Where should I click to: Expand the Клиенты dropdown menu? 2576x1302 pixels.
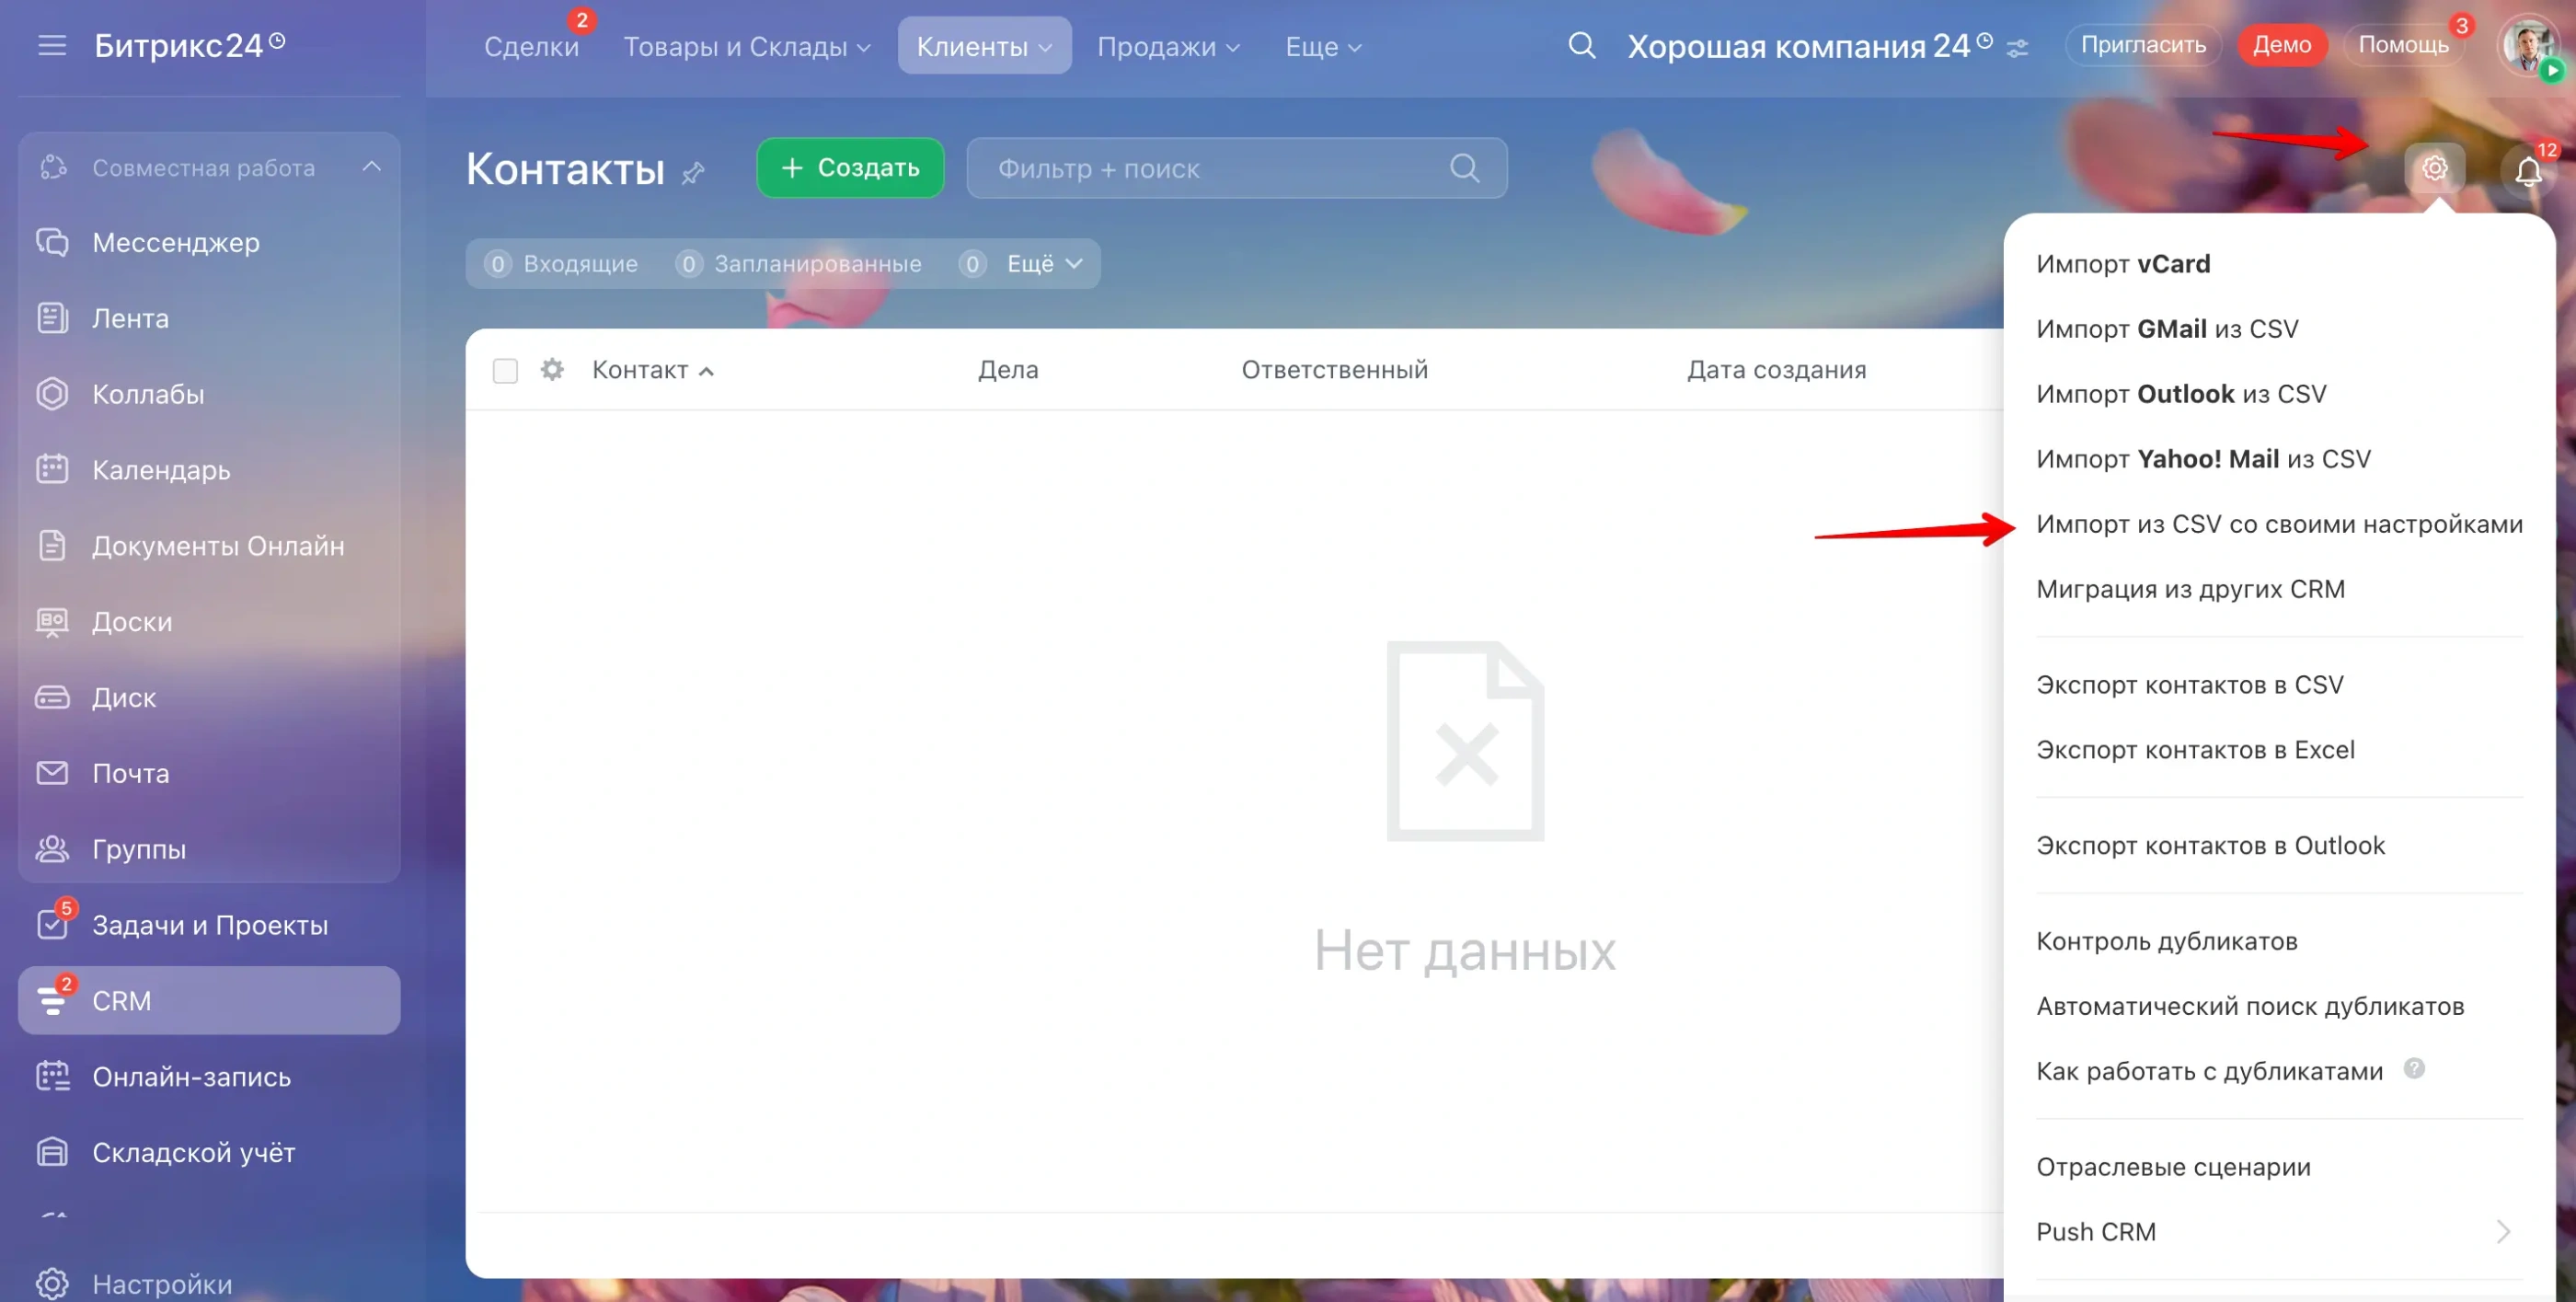click(x=984, y=46)
